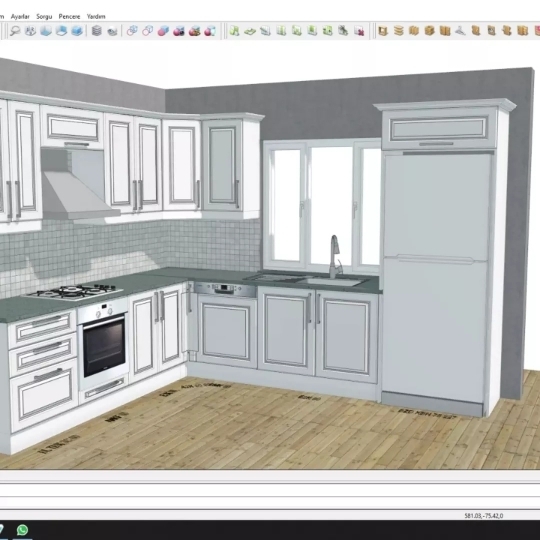540x540 pixels.
Task: Select the window above the sink
Action: (322, 205)
